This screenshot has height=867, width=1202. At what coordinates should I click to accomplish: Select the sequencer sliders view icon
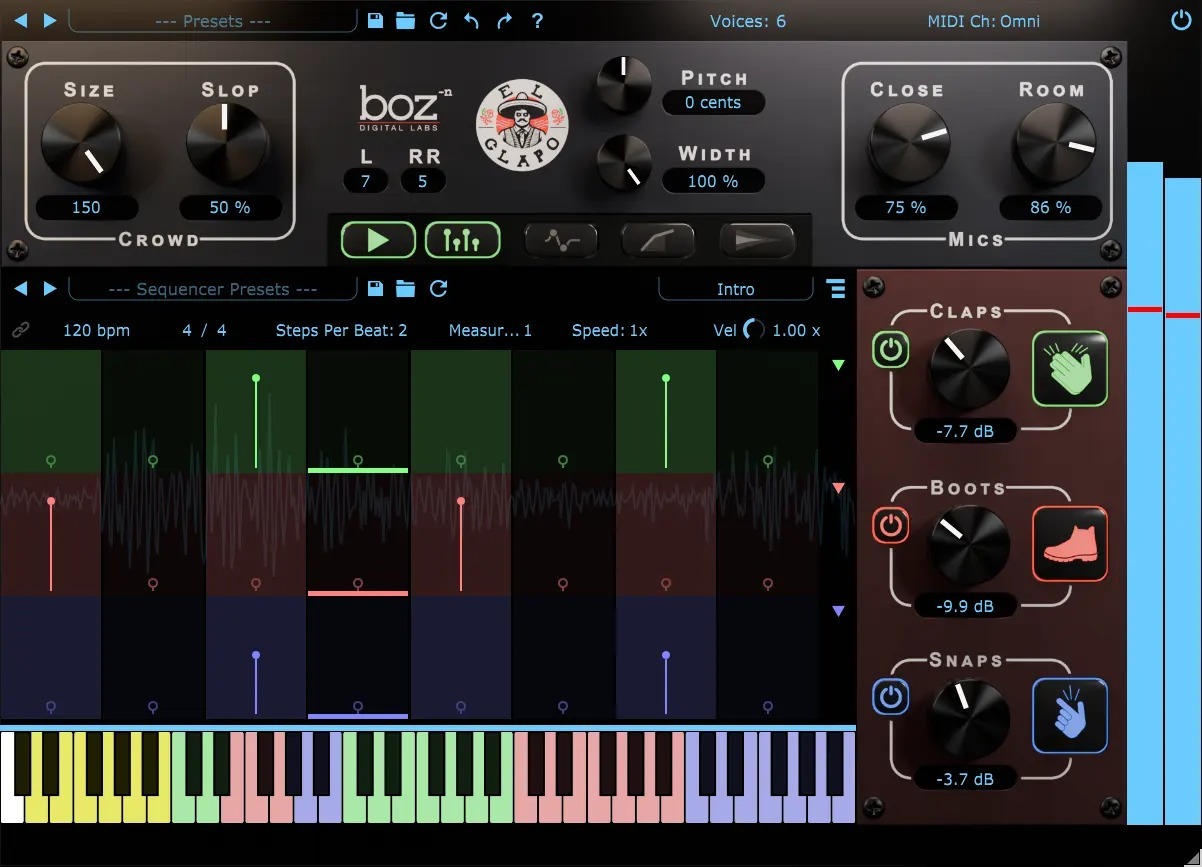pyautogui.click(x=462, y=239)
